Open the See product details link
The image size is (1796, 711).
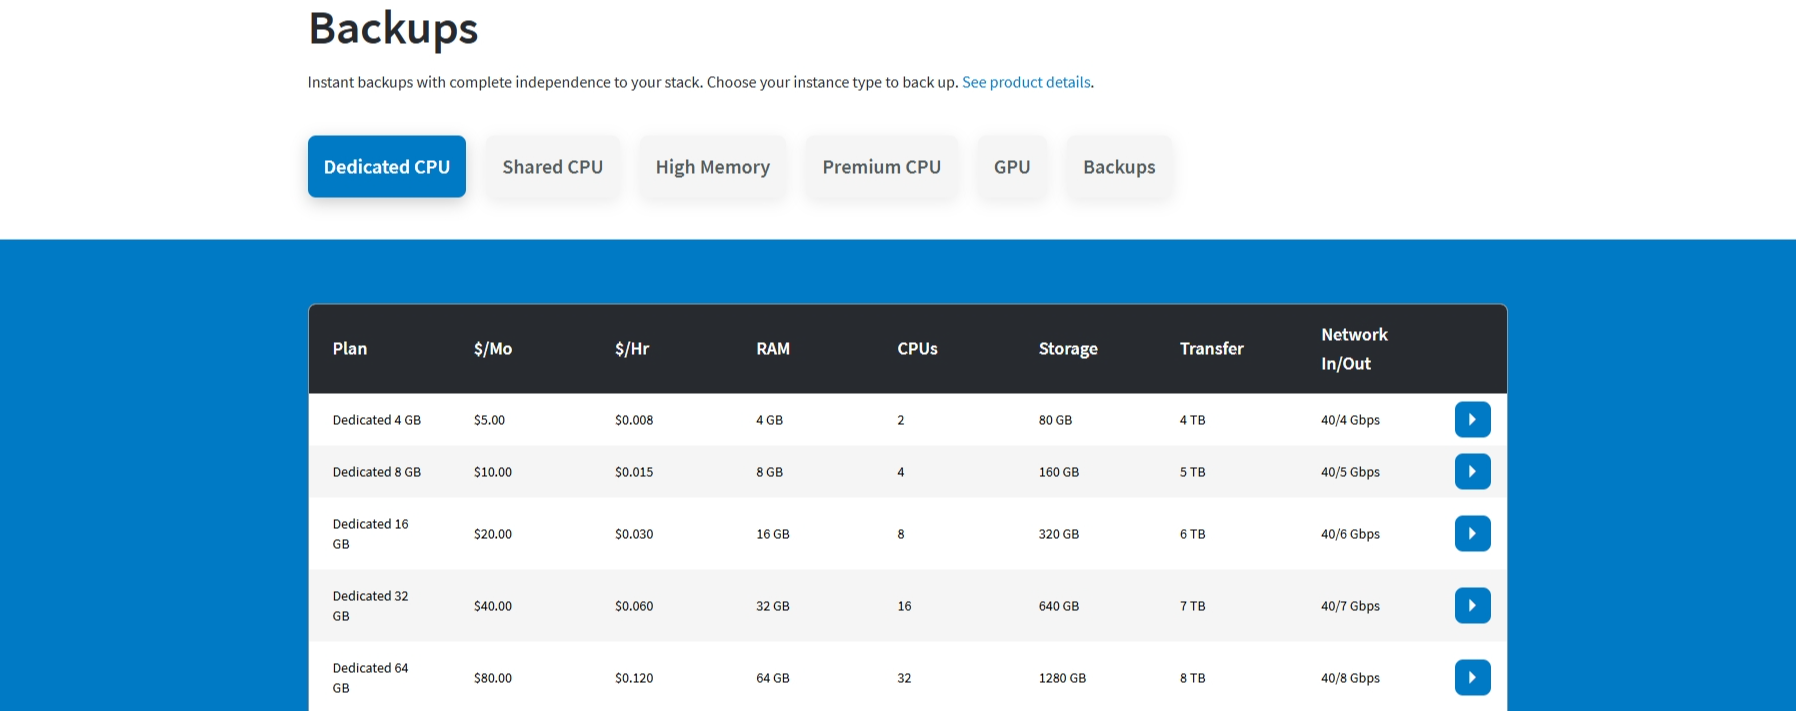(1026, 82)
